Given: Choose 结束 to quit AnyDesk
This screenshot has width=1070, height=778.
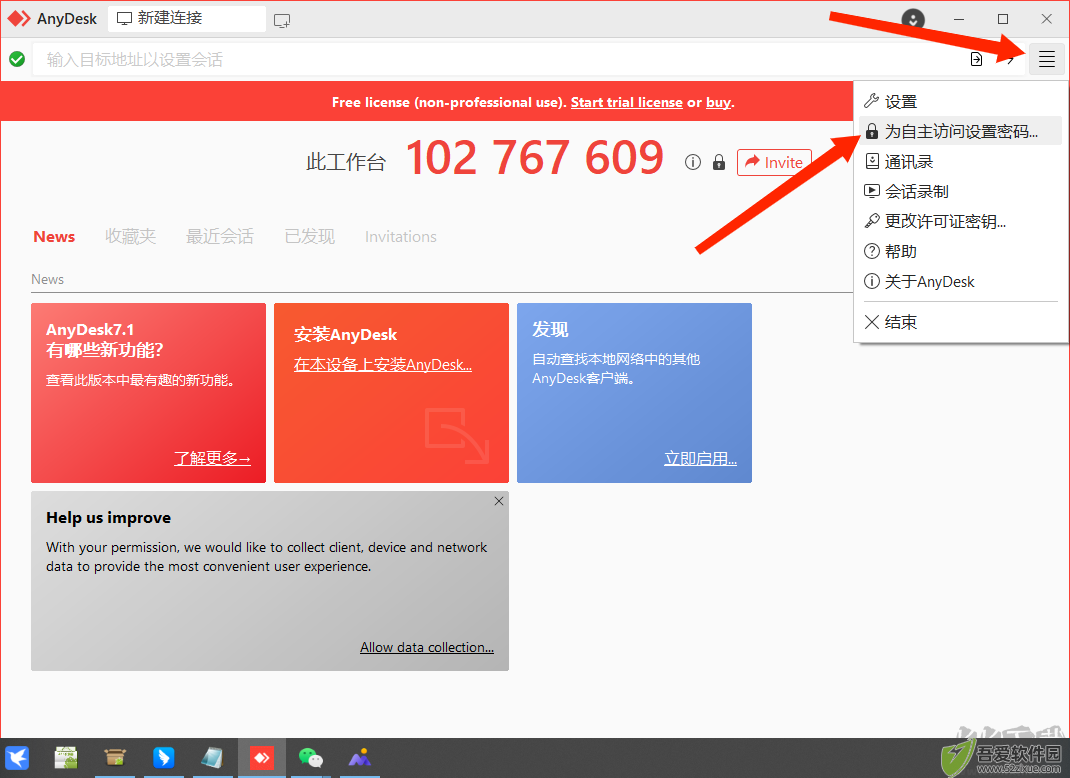Looking at the screenshot, I should (960, 322).
